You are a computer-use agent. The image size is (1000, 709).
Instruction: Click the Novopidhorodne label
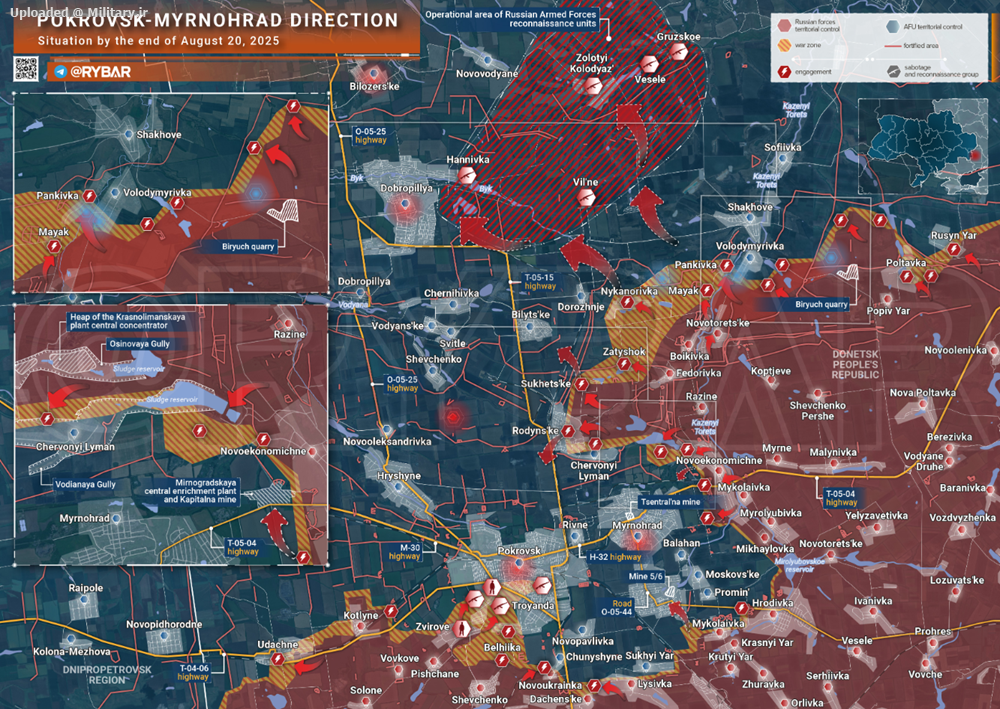tap(164, 625)
